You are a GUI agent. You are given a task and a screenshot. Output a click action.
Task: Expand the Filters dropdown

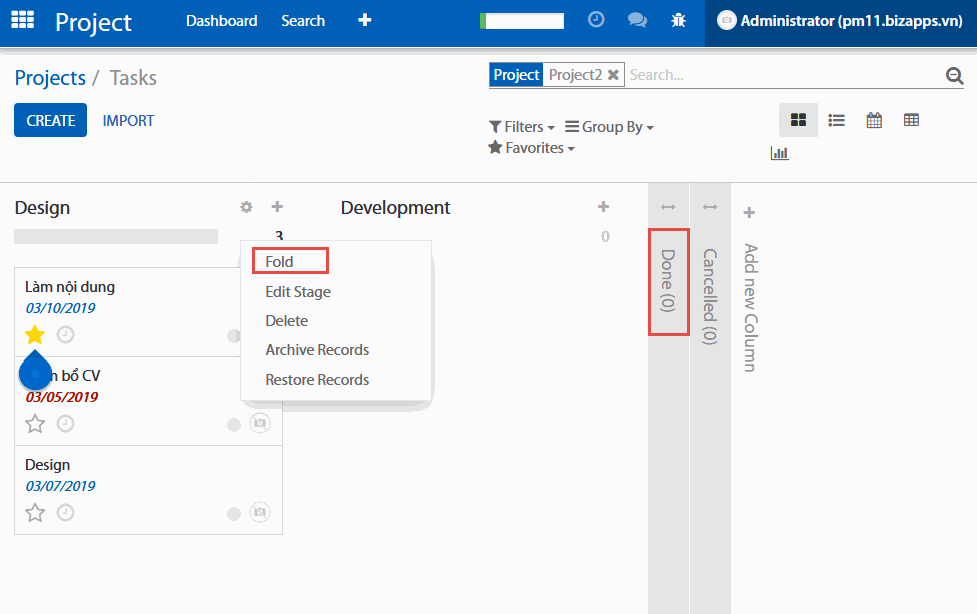521,127
